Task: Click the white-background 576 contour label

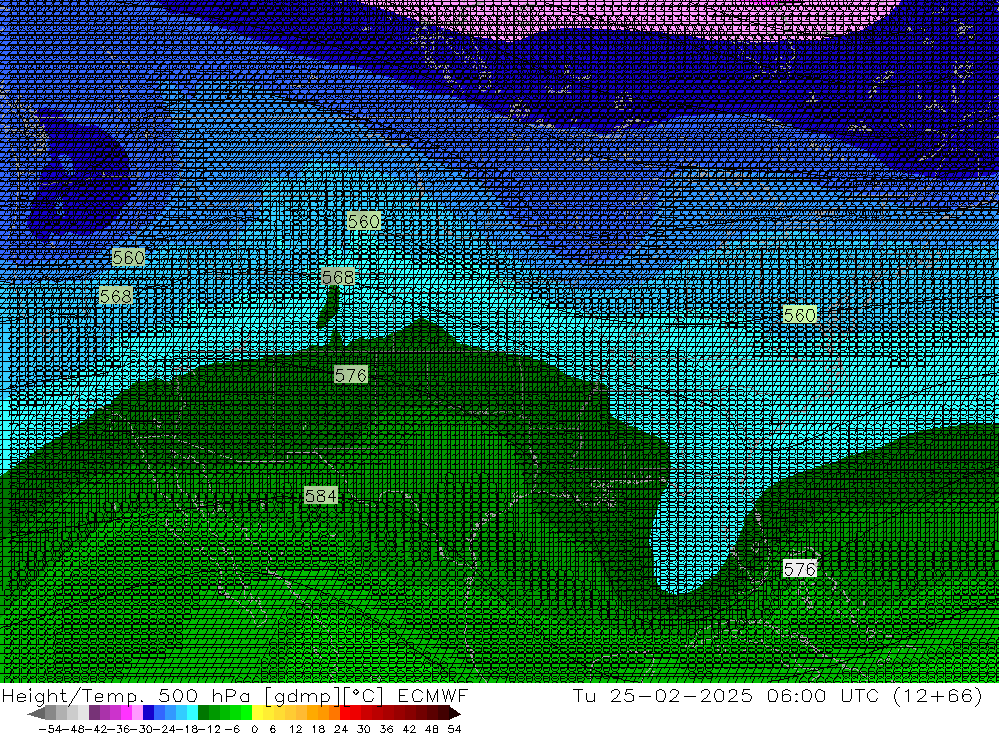Action: pos(800,568)
